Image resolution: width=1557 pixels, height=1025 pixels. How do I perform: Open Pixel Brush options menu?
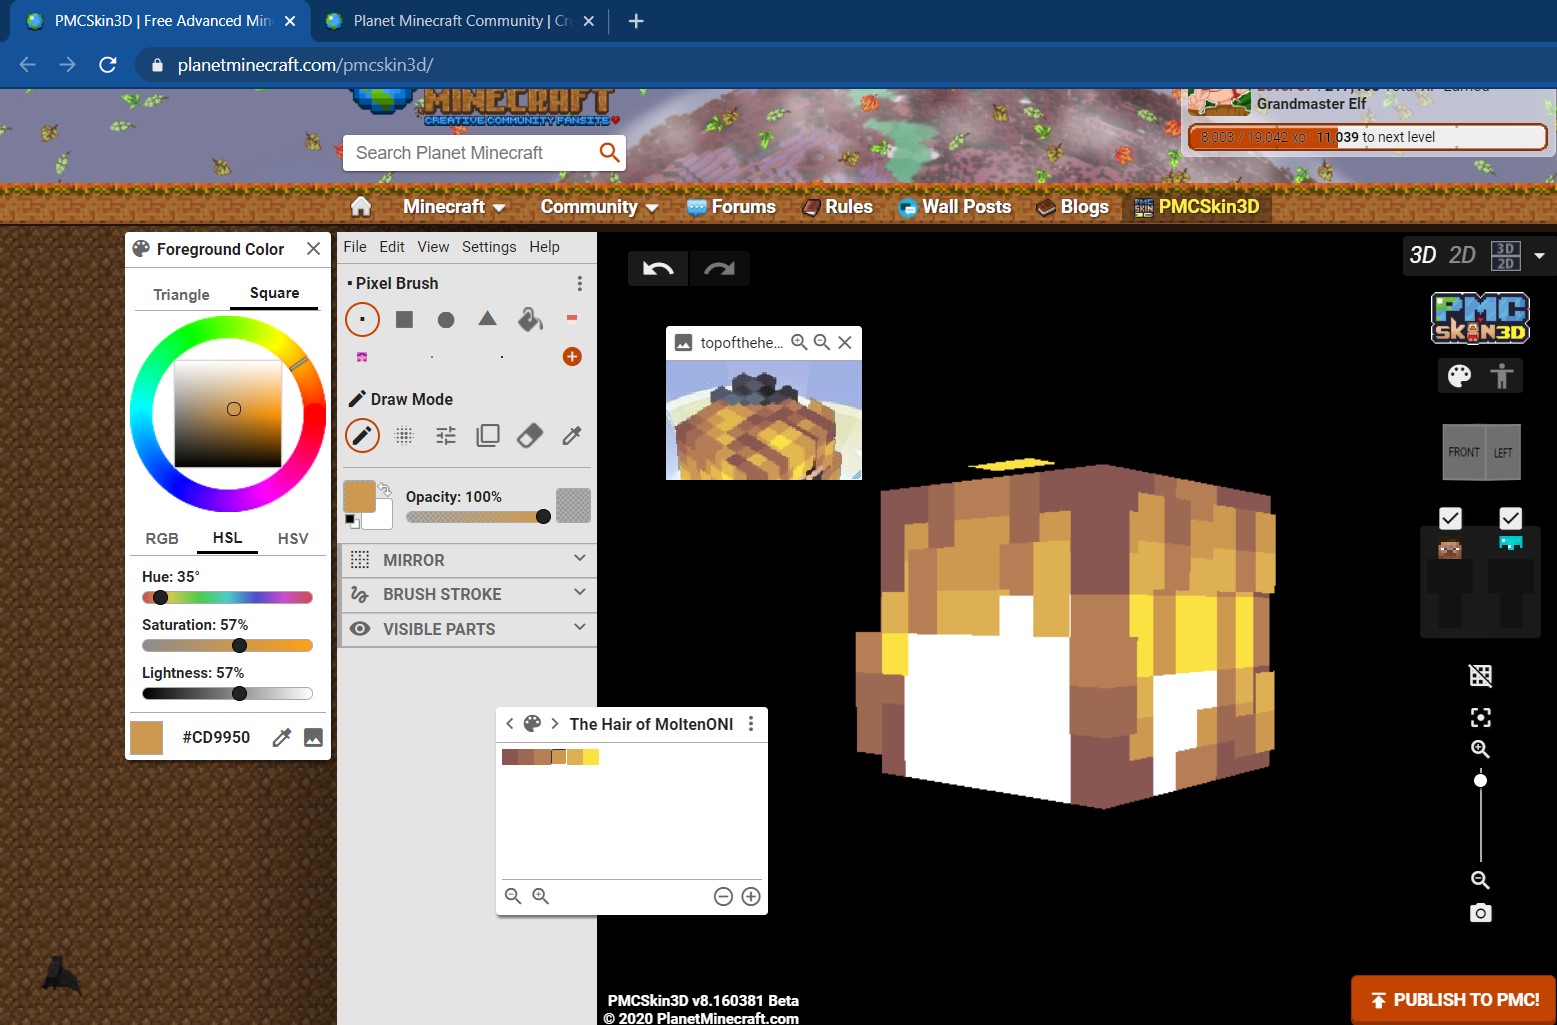tap(580, 283)
